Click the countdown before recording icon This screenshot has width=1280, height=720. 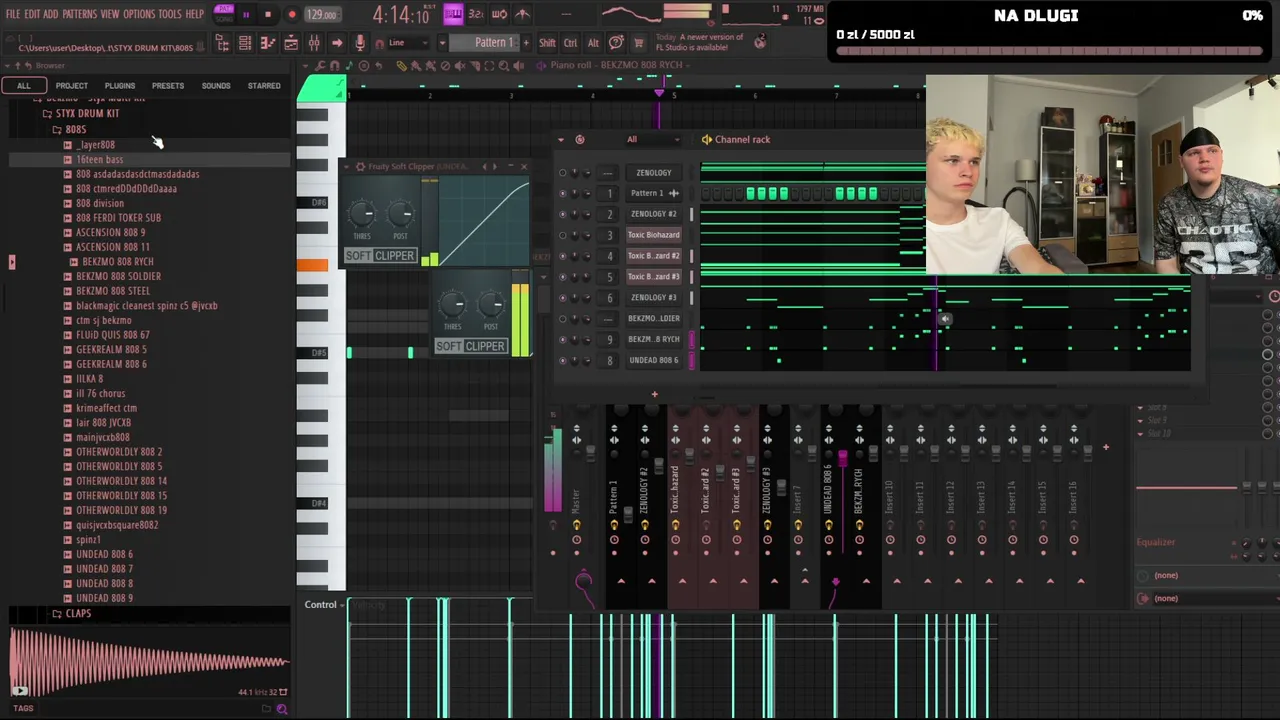tap(476, 14)
